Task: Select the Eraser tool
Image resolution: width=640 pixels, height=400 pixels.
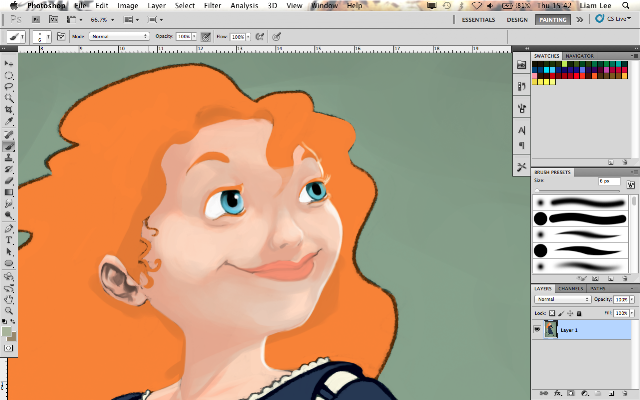Action: 9,180
